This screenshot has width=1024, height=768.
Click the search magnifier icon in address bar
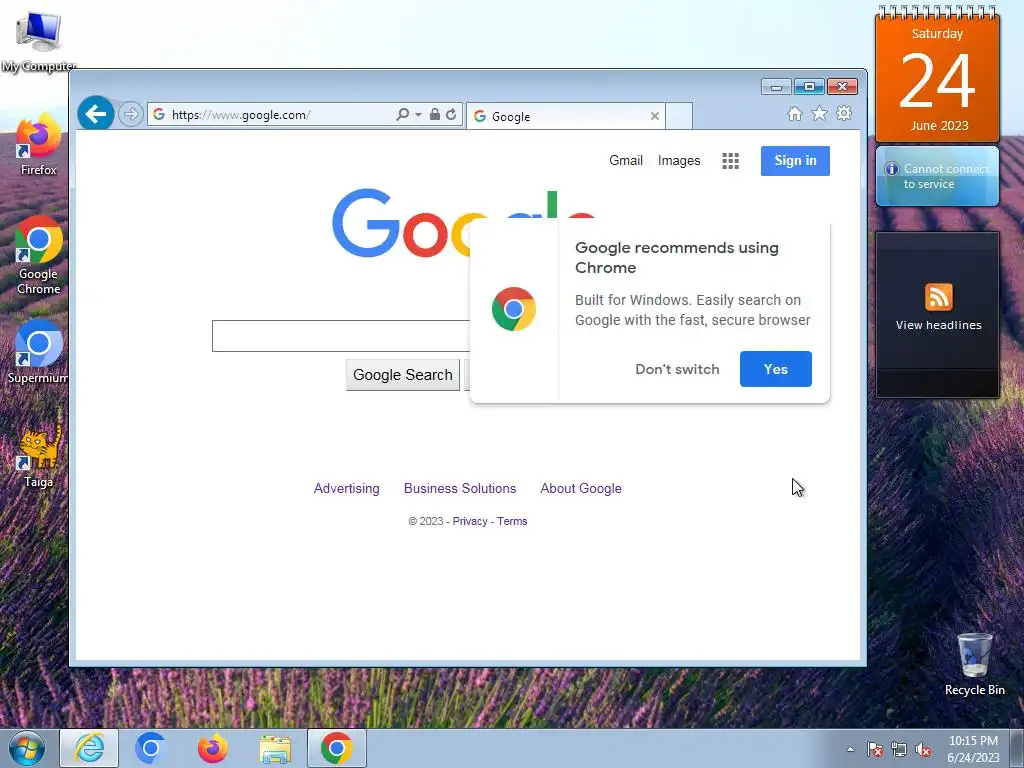point(402,114)
